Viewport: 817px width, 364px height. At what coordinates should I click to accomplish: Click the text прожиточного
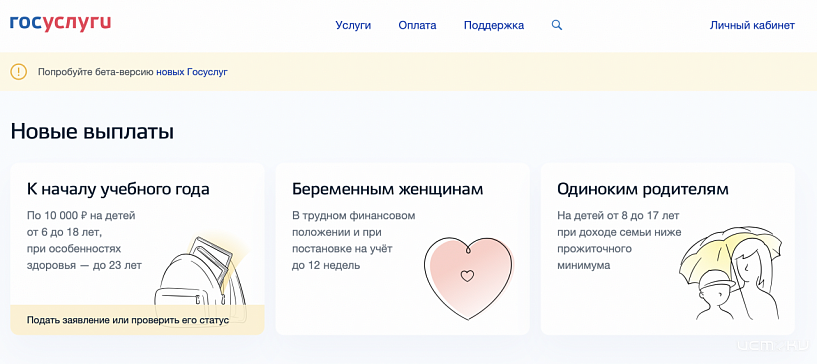(595, 248)
